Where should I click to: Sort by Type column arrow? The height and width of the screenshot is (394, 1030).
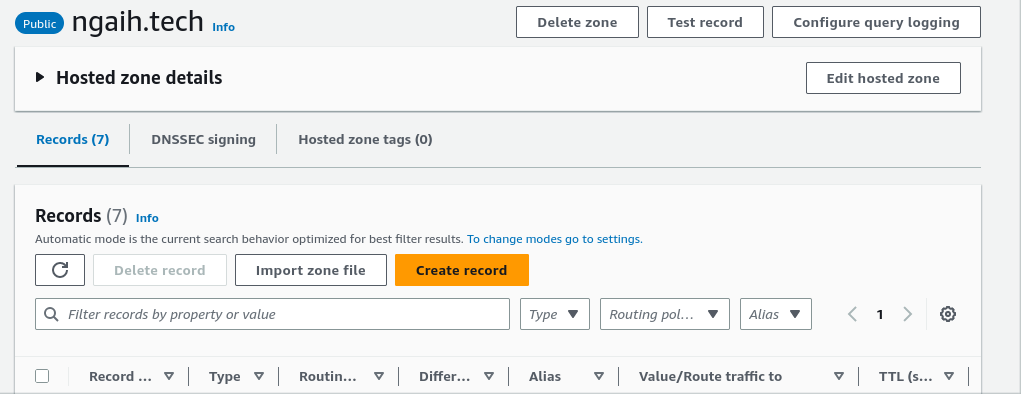click(259, 376)
